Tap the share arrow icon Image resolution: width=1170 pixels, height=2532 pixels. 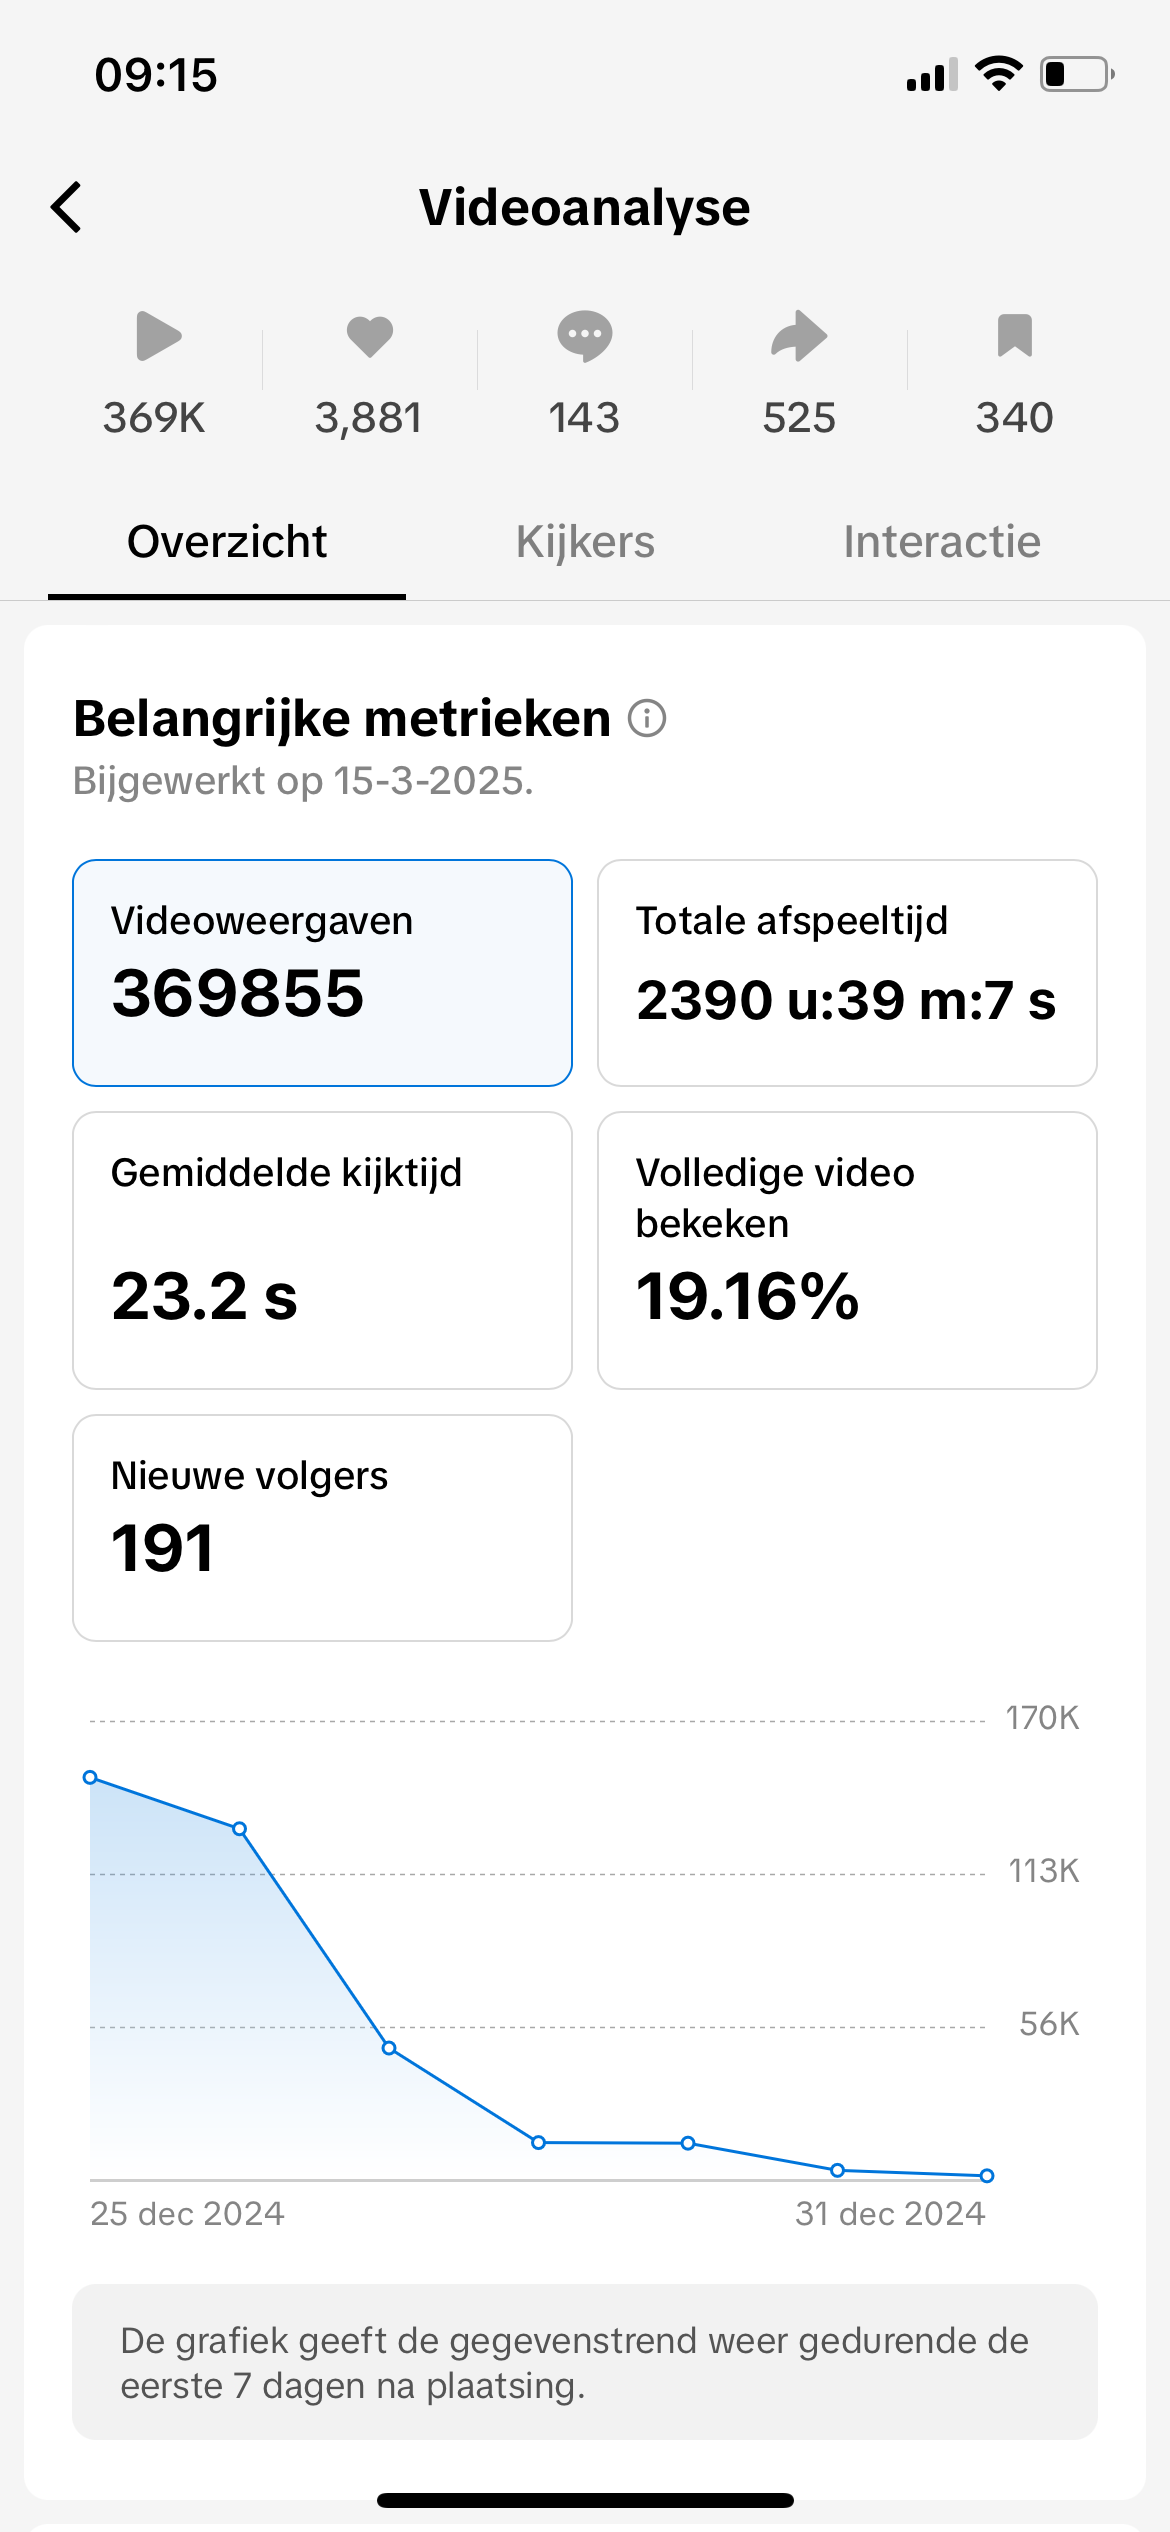[x=799, y=336]
